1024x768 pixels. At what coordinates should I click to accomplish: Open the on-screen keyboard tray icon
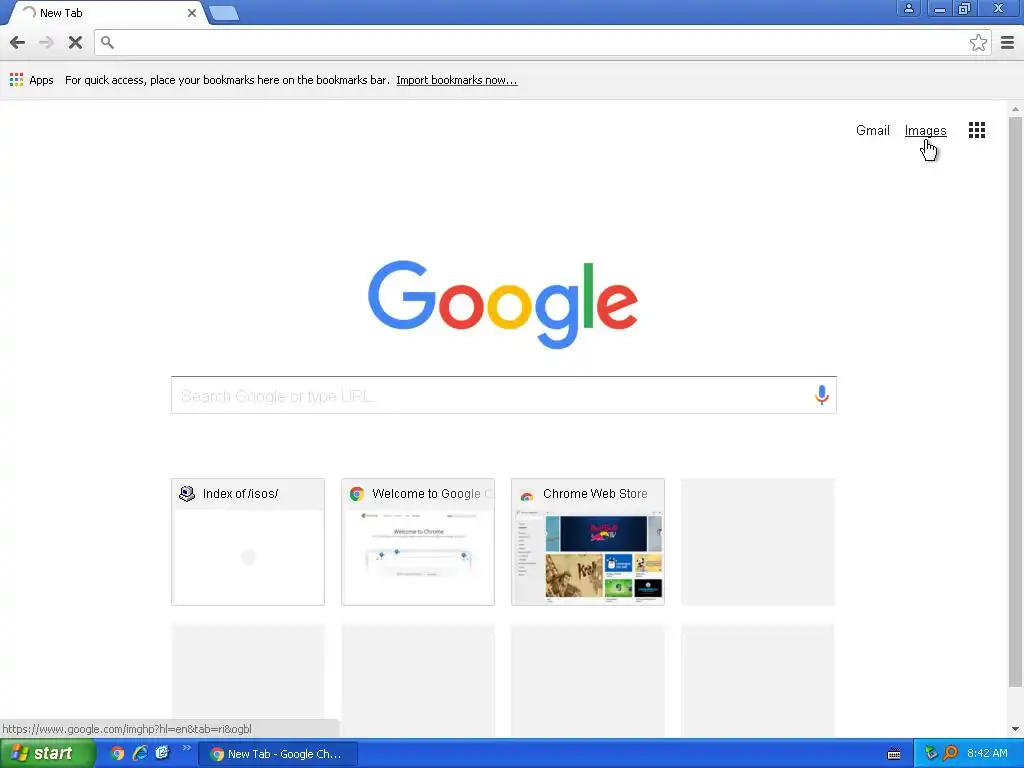pyautogui.click(x=894, y=754)
